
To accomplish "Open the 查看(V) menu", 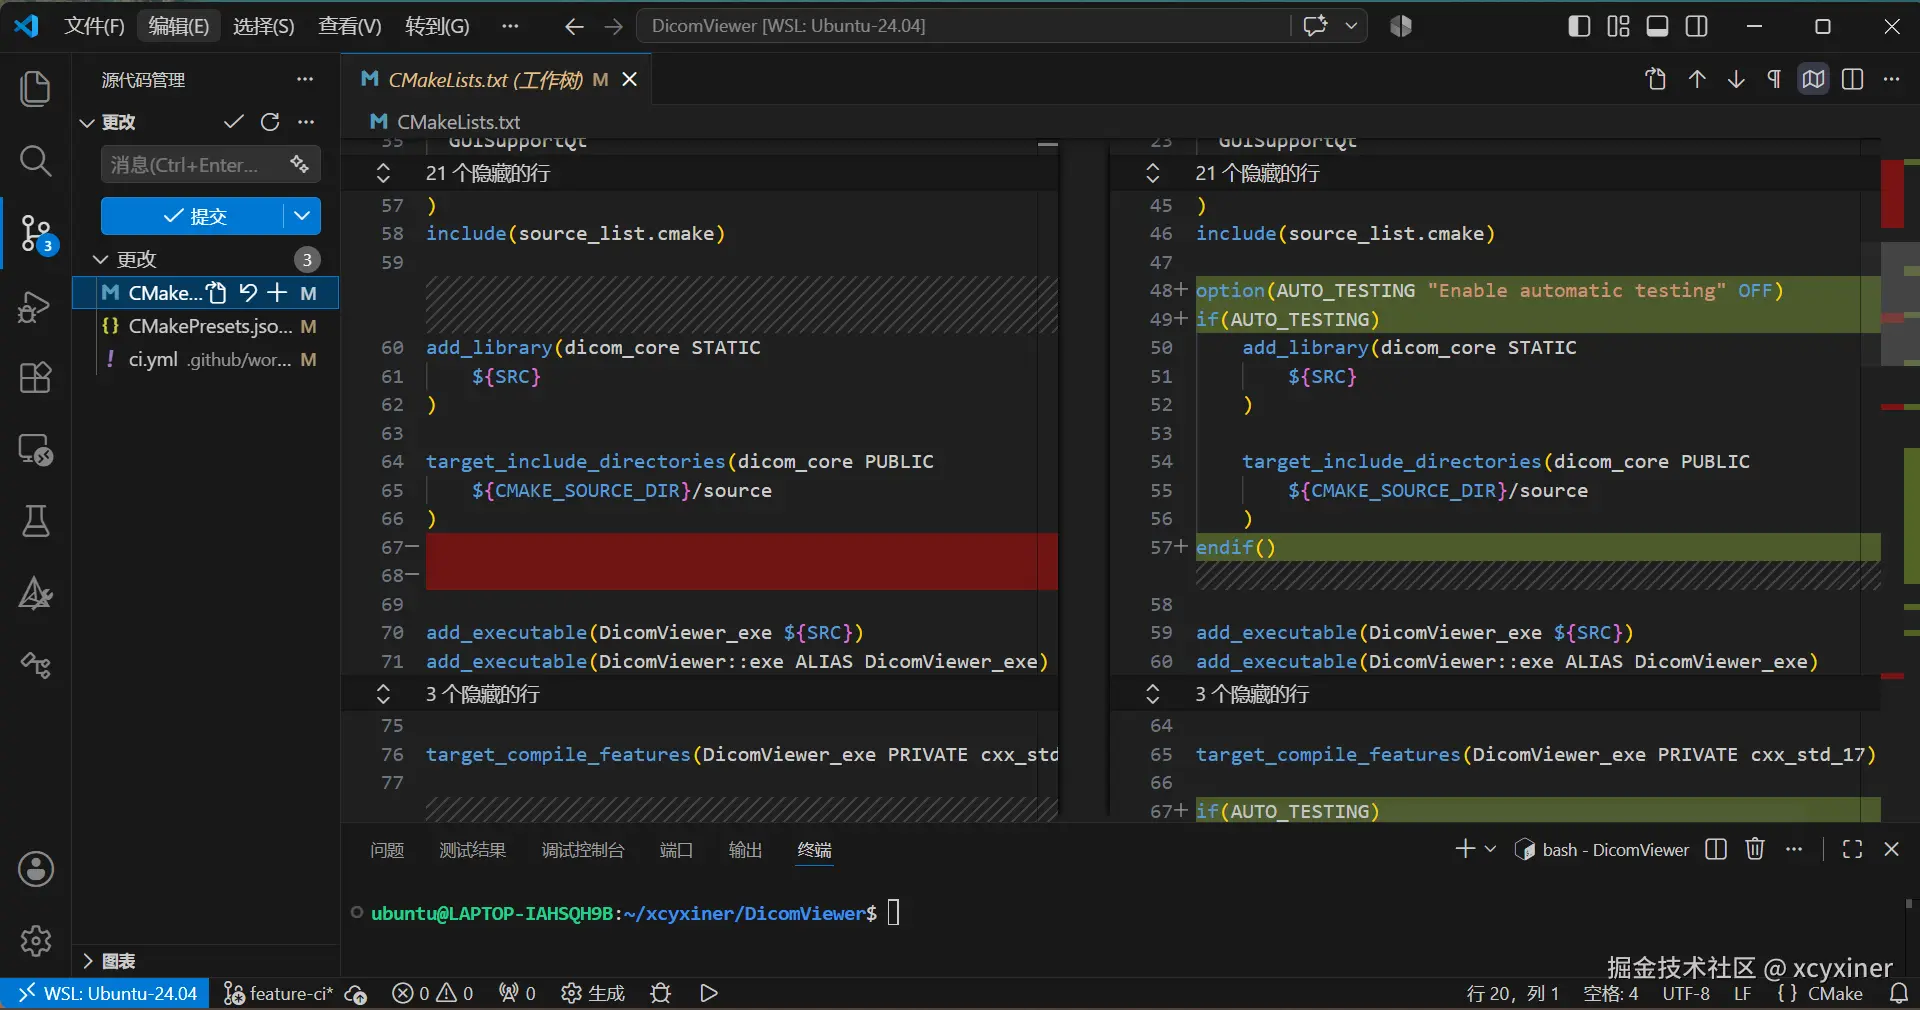I will 350,26.
